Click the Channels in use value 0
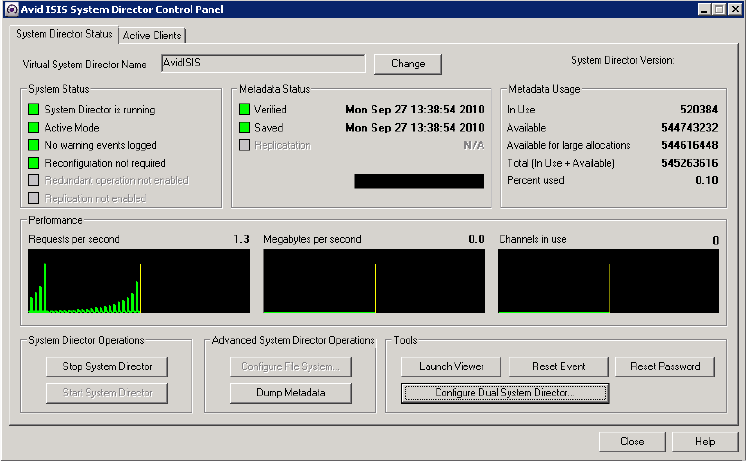This screenshot has width=746, height=461. 716,240
